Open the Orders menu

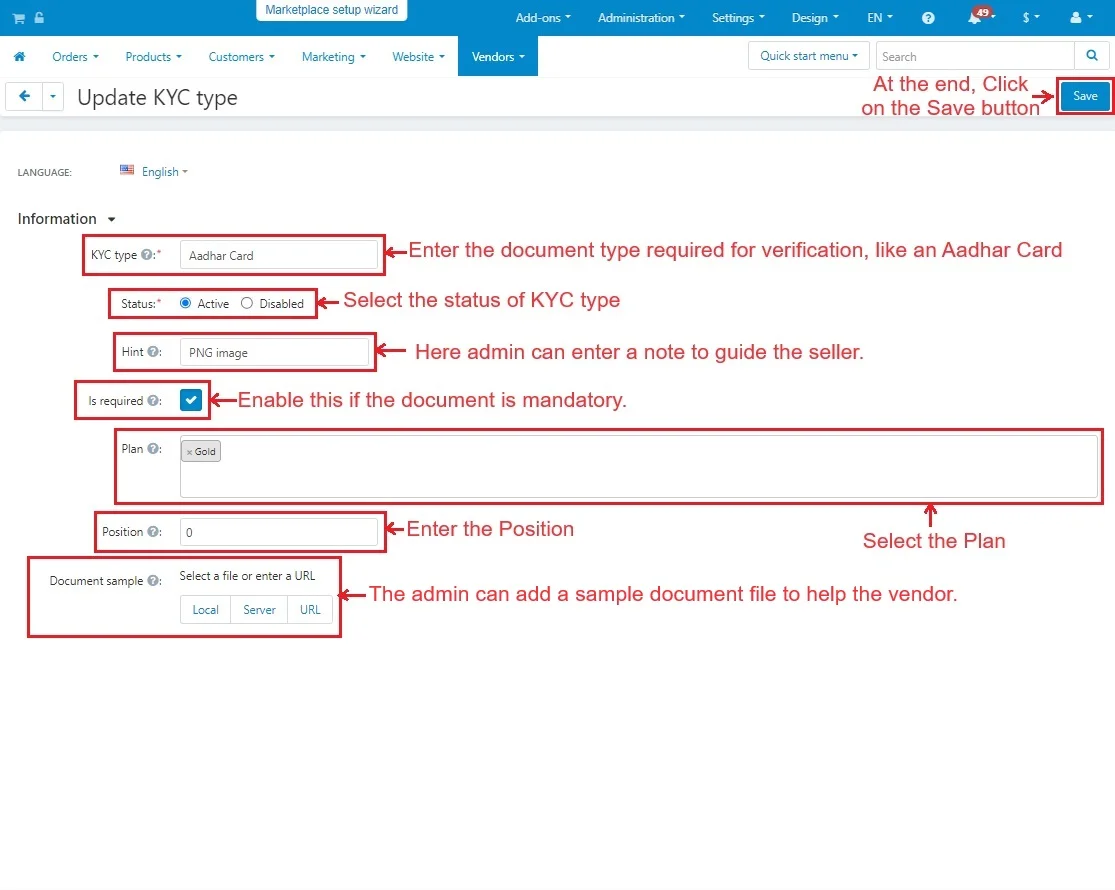pyautogui.click(x=75, y=56)
